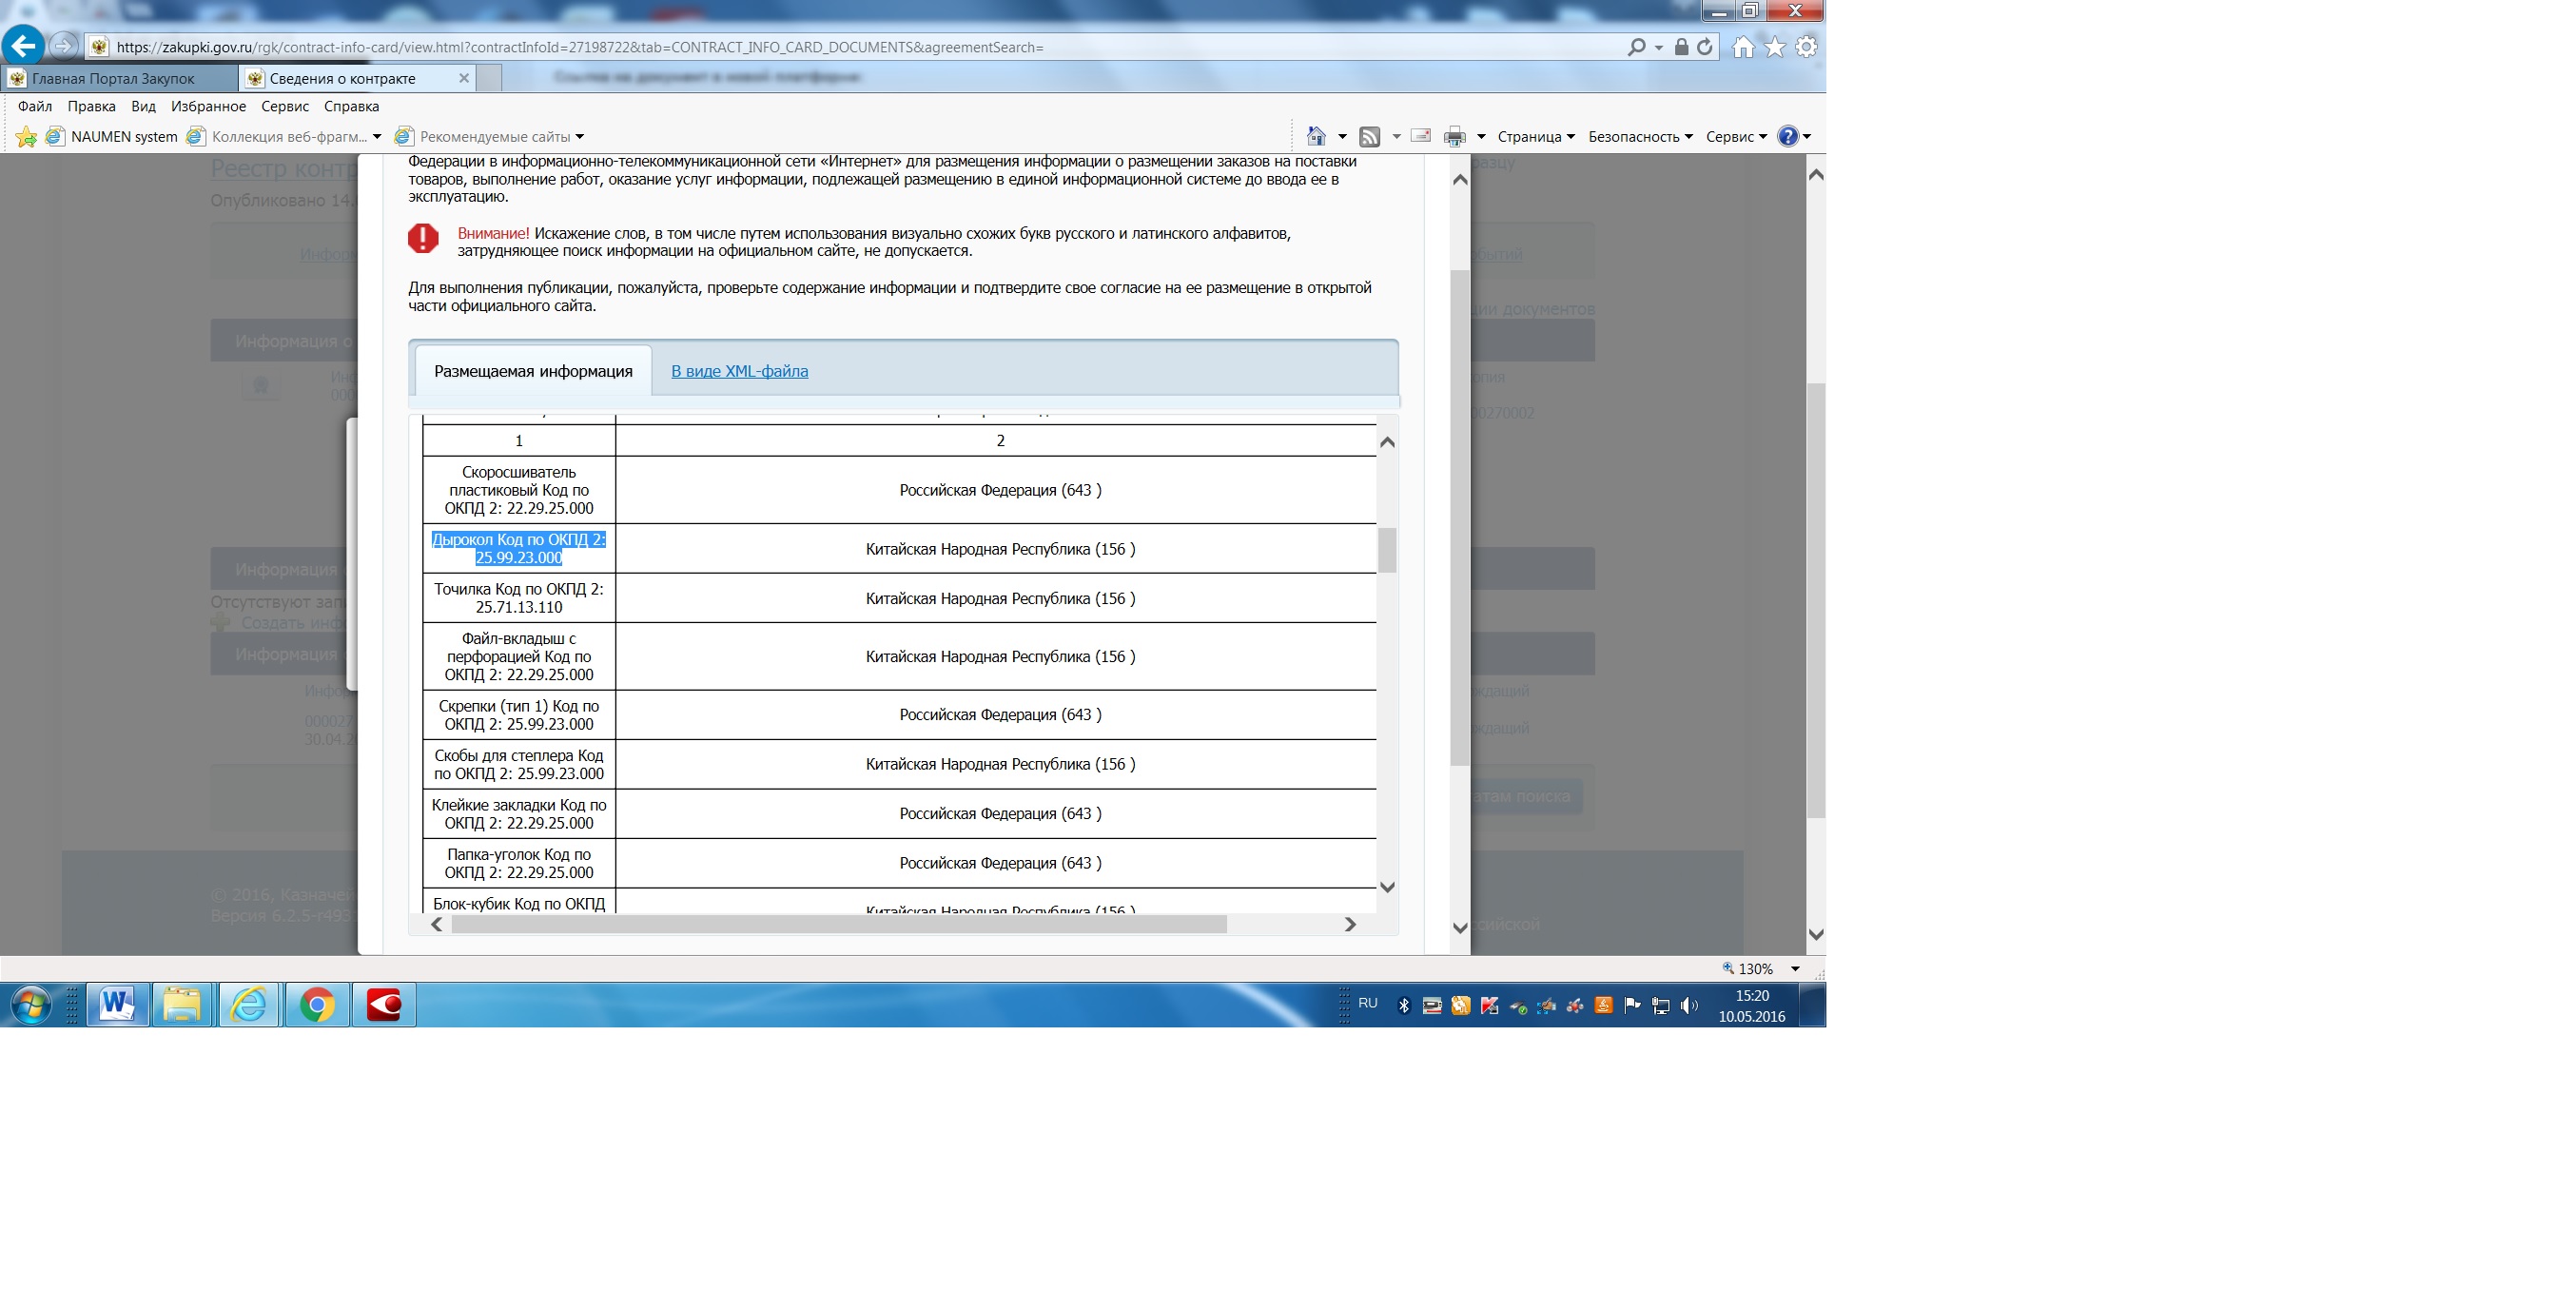This screenshot has width=2576, height=1309.
Task: Click the security lock icon in the address bar
Action: (x=1681, y=46)
